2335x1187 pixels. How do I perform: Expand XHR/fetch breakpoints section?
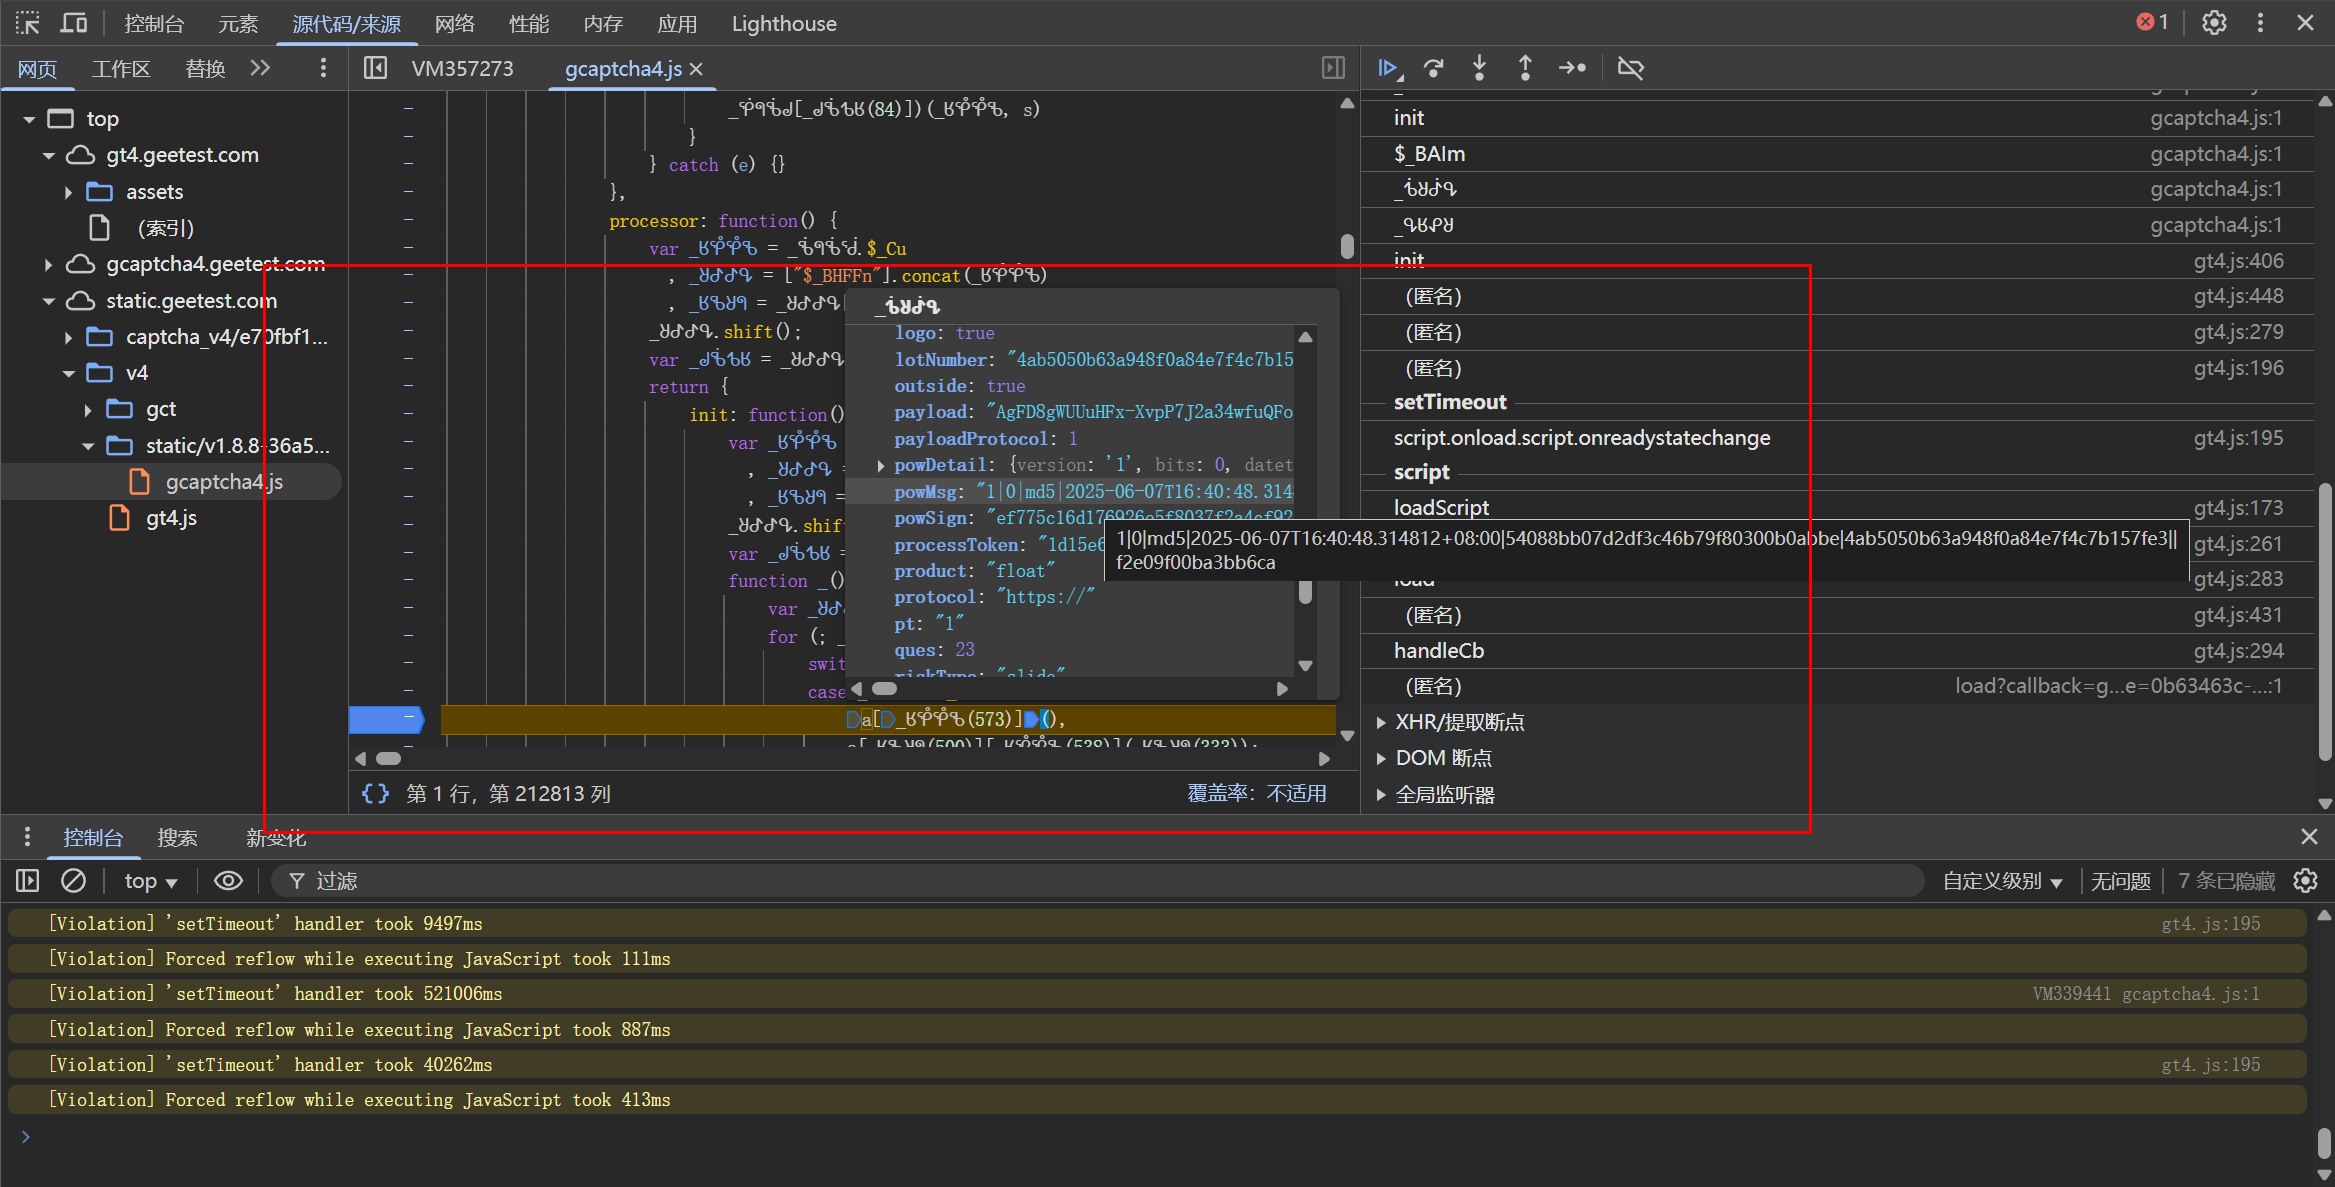tap(1381, 722)
